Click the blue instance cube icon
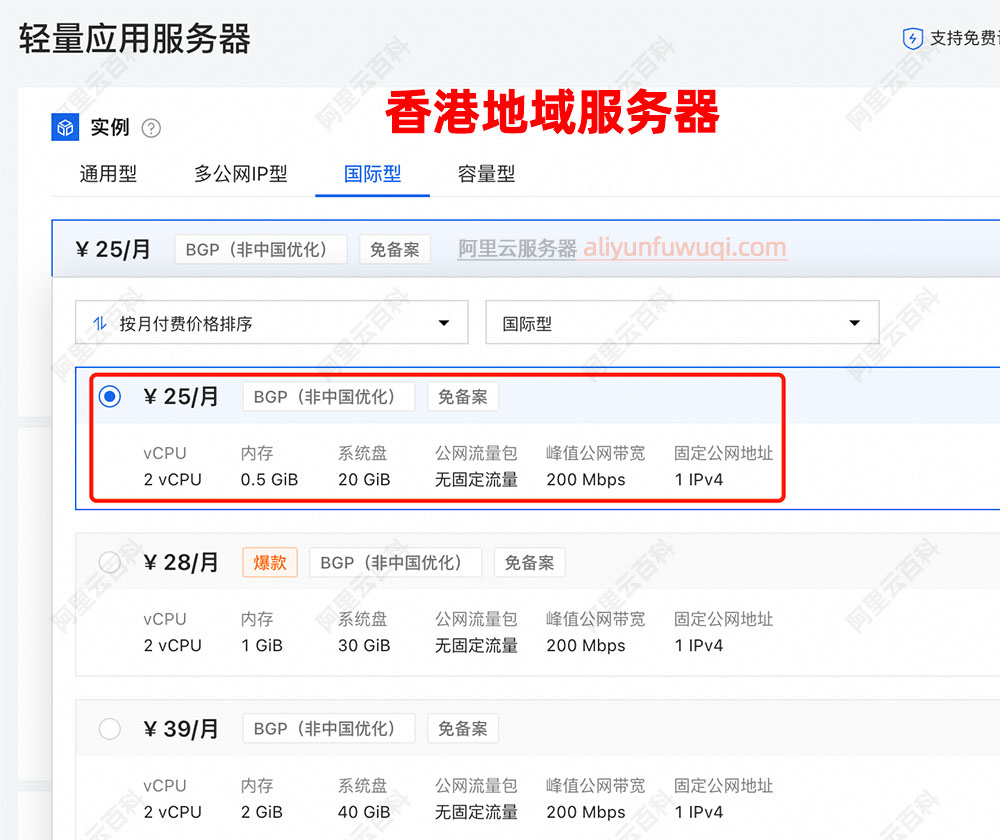 pos(65,127)
